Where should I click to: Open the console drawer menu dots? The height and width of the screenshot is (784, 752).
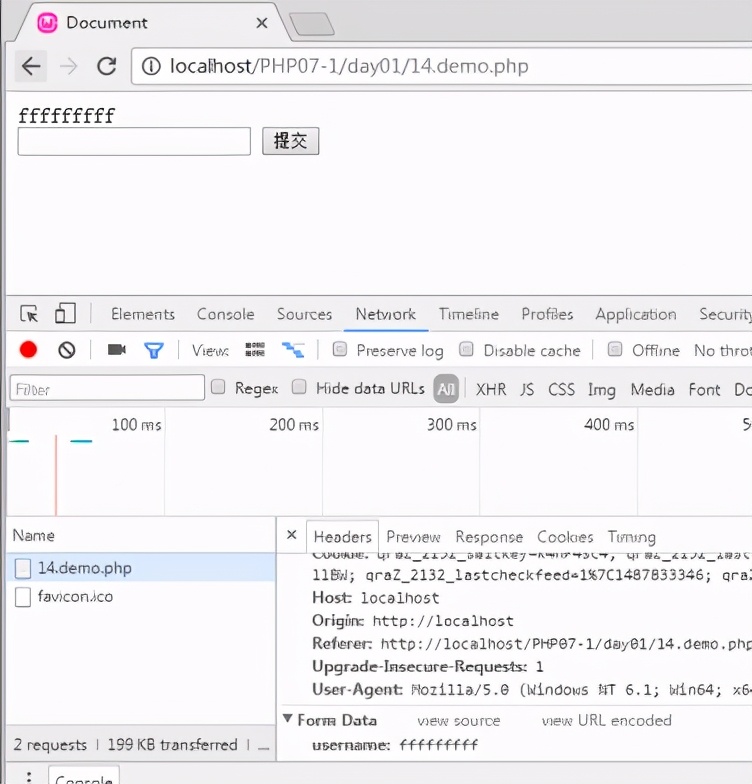tap(28, 776)
